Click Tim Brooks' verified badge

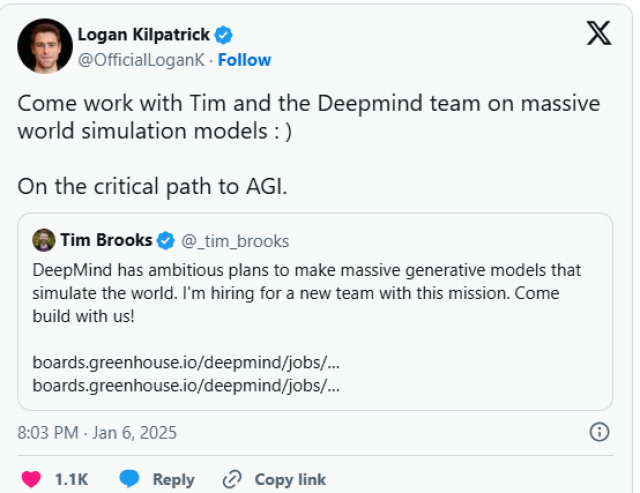point(166,240)
